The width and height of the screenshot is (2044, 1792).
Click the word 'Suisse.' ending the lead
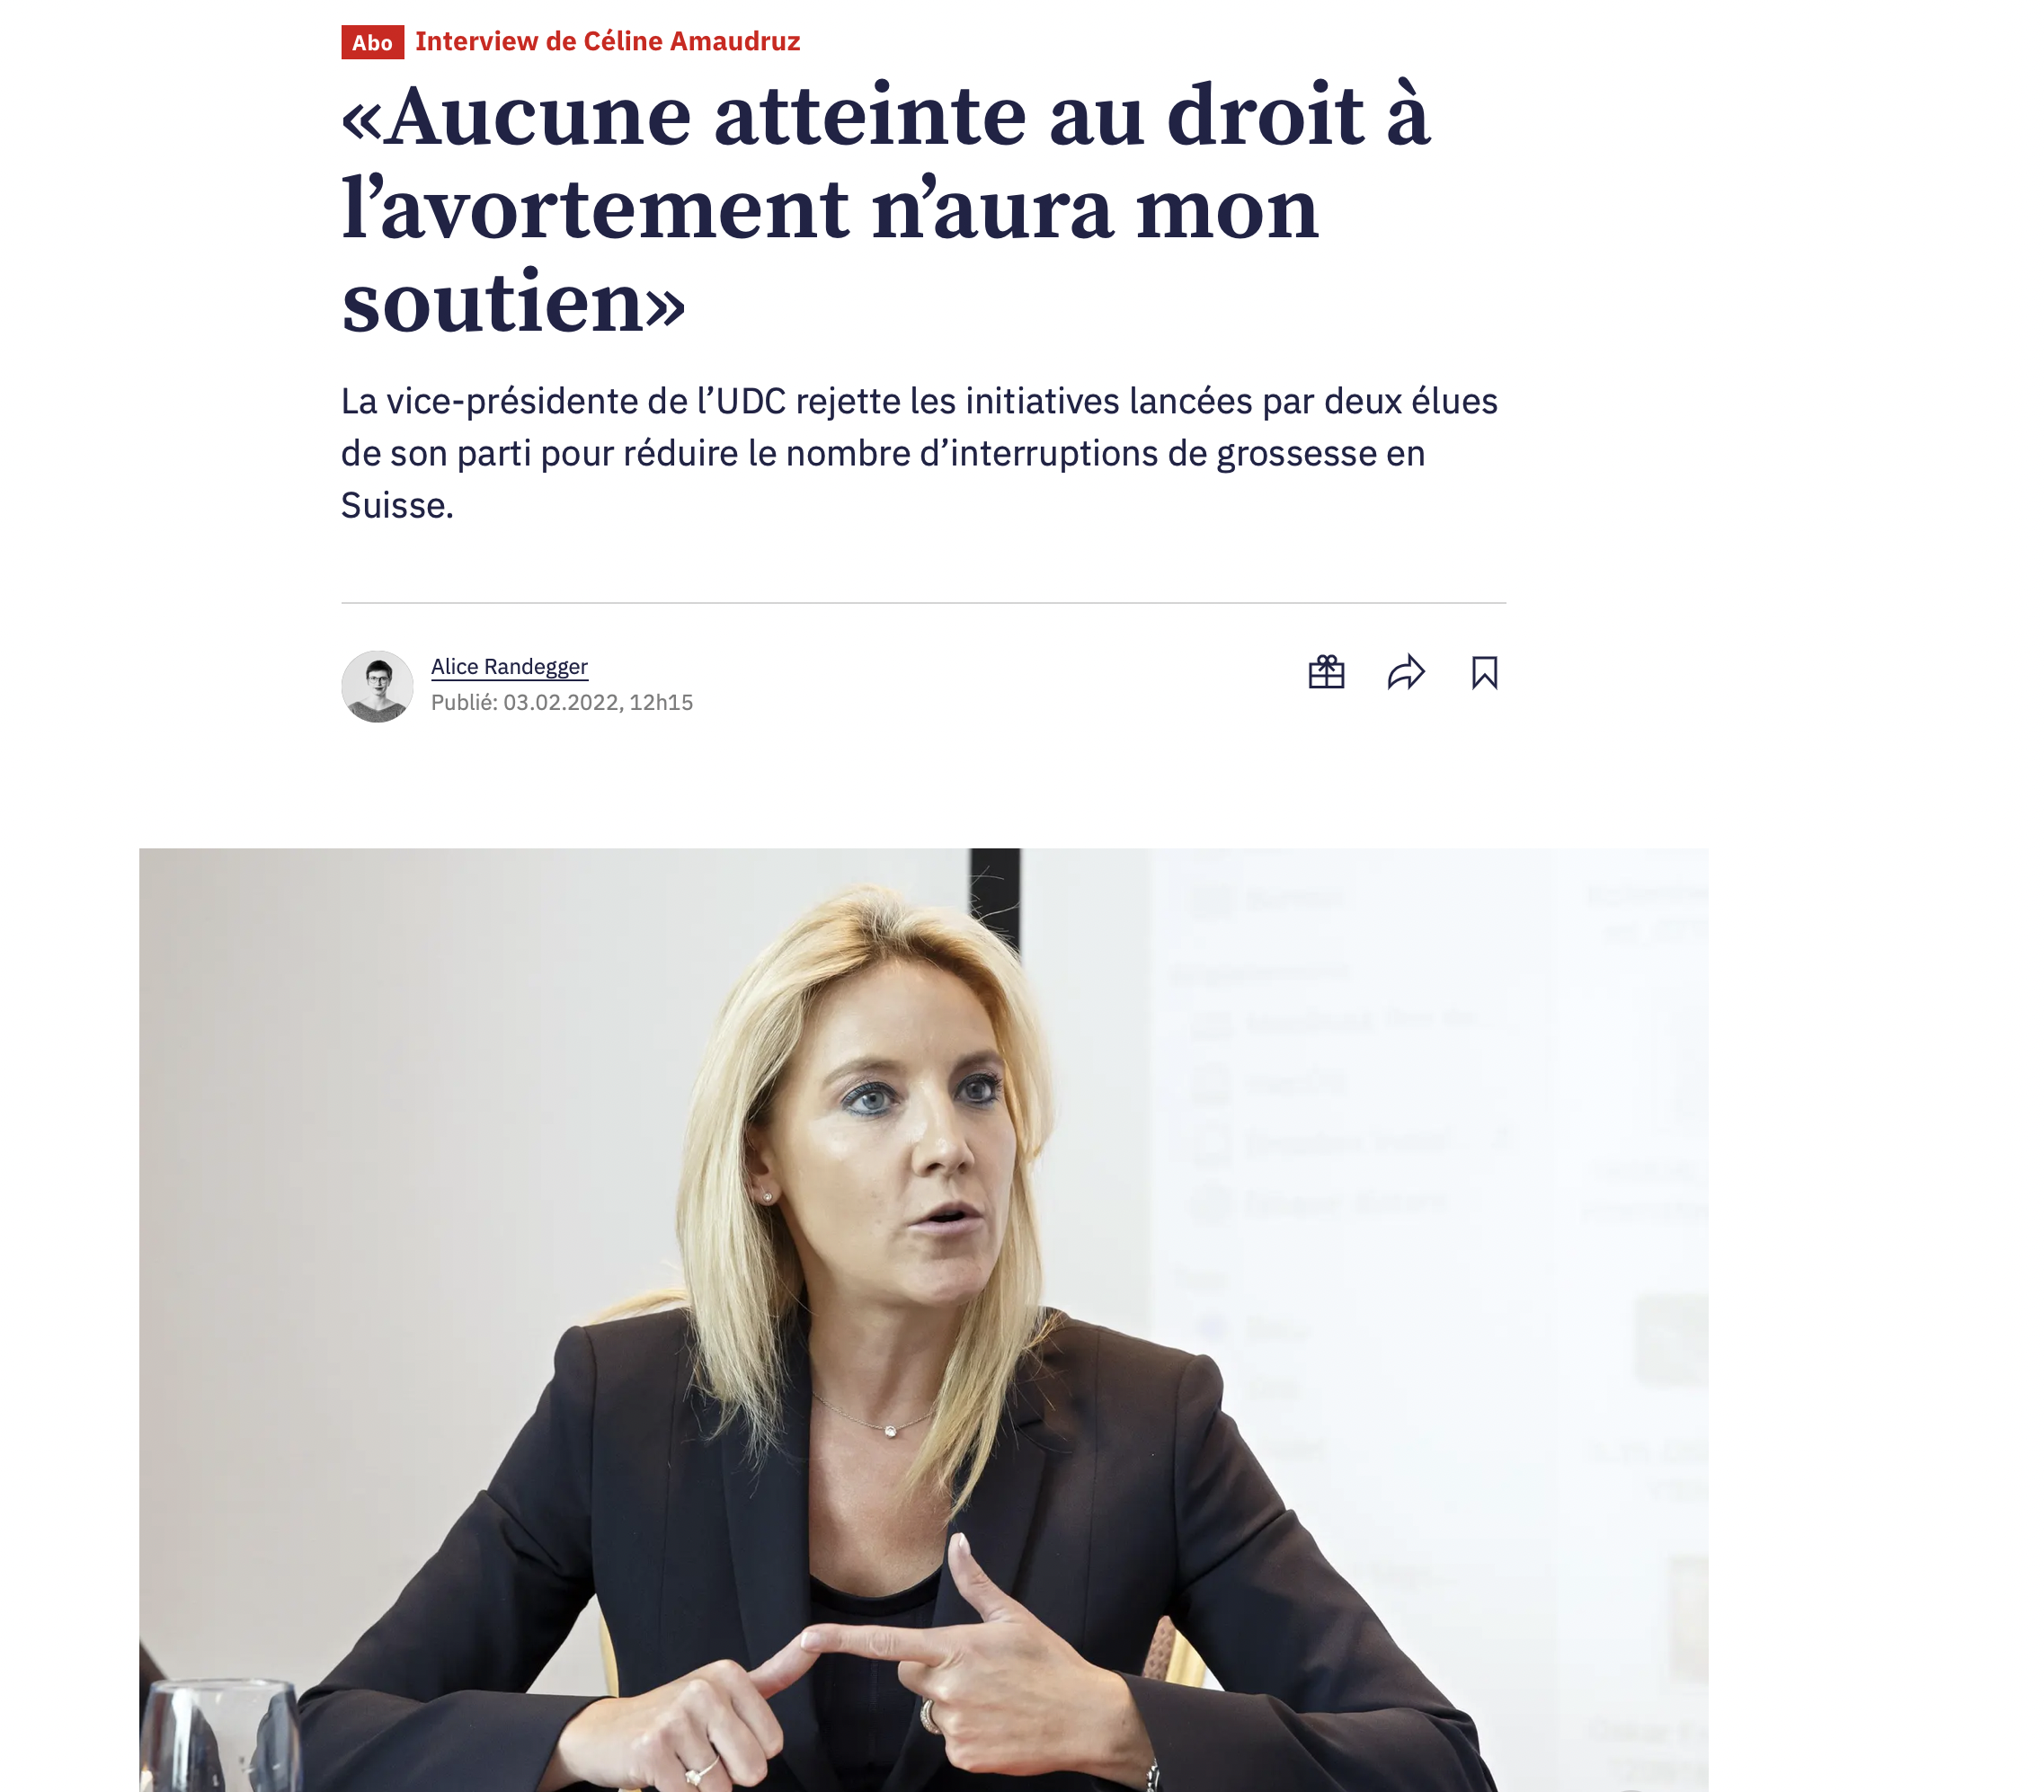[x=397, y=505]
